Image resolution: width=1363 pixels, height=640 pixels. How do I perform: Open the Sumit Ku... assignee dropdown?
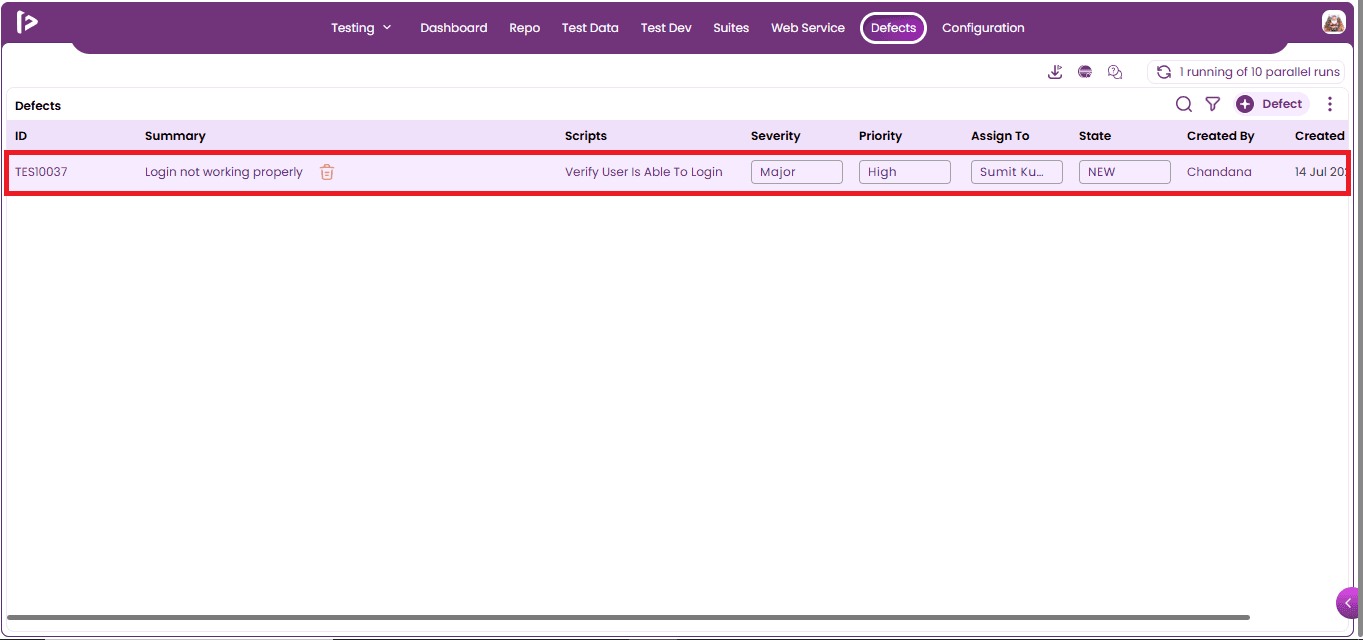(1017, 172)
